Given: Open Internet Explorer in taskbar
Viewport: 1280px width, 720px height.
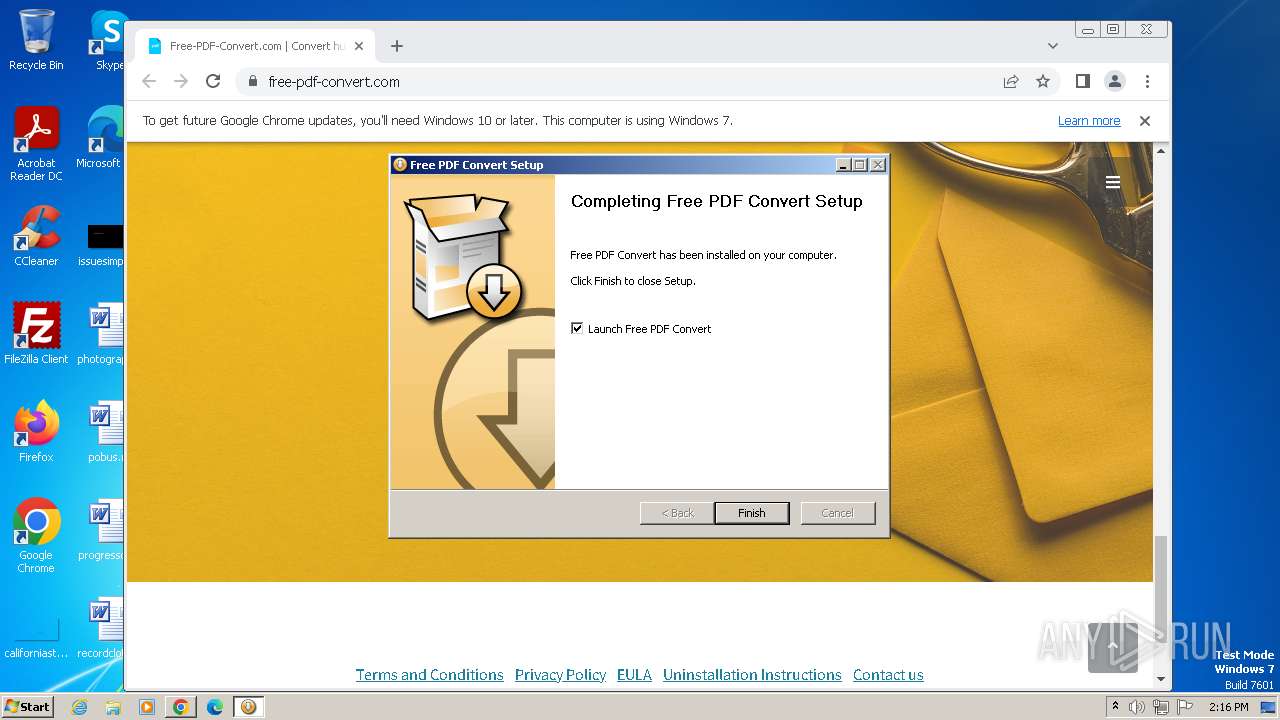Looking at the screenshot, I should pos(79,707).
